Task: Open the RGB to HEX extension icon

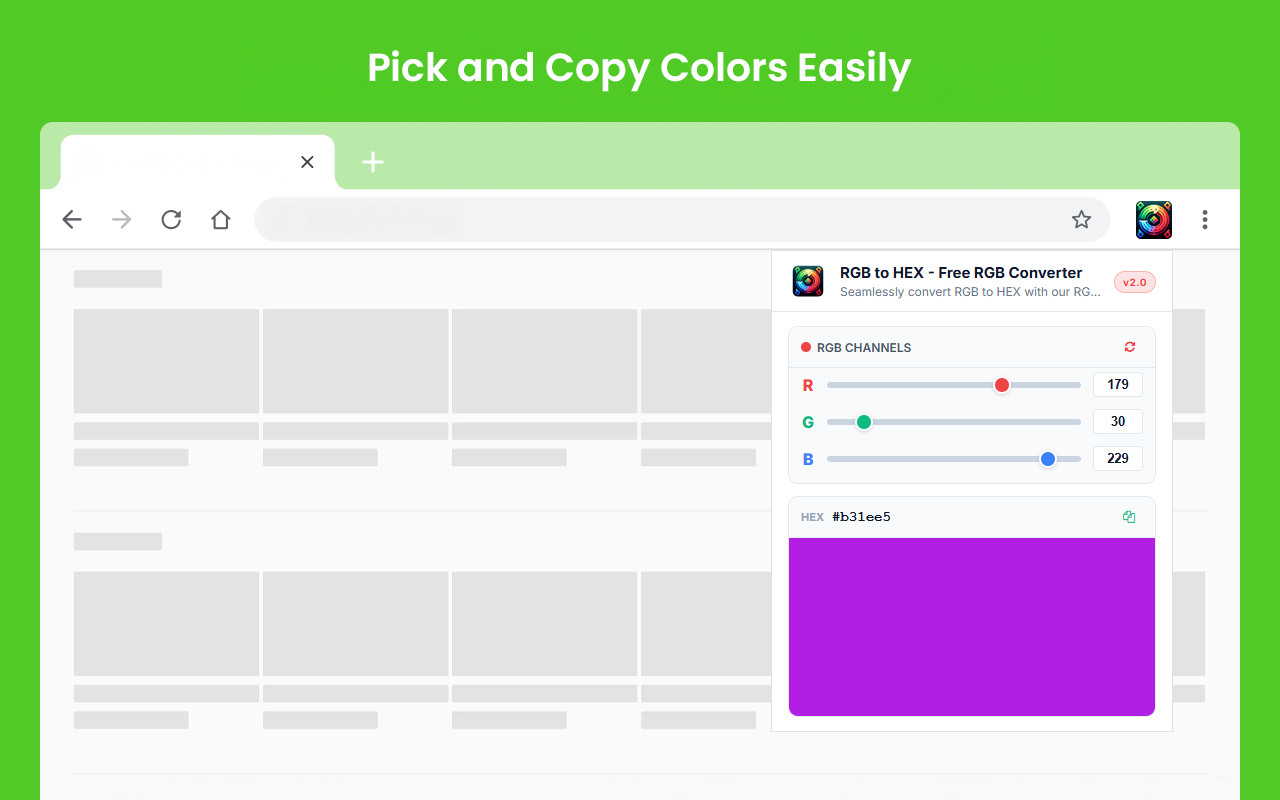Action: 1154,220
